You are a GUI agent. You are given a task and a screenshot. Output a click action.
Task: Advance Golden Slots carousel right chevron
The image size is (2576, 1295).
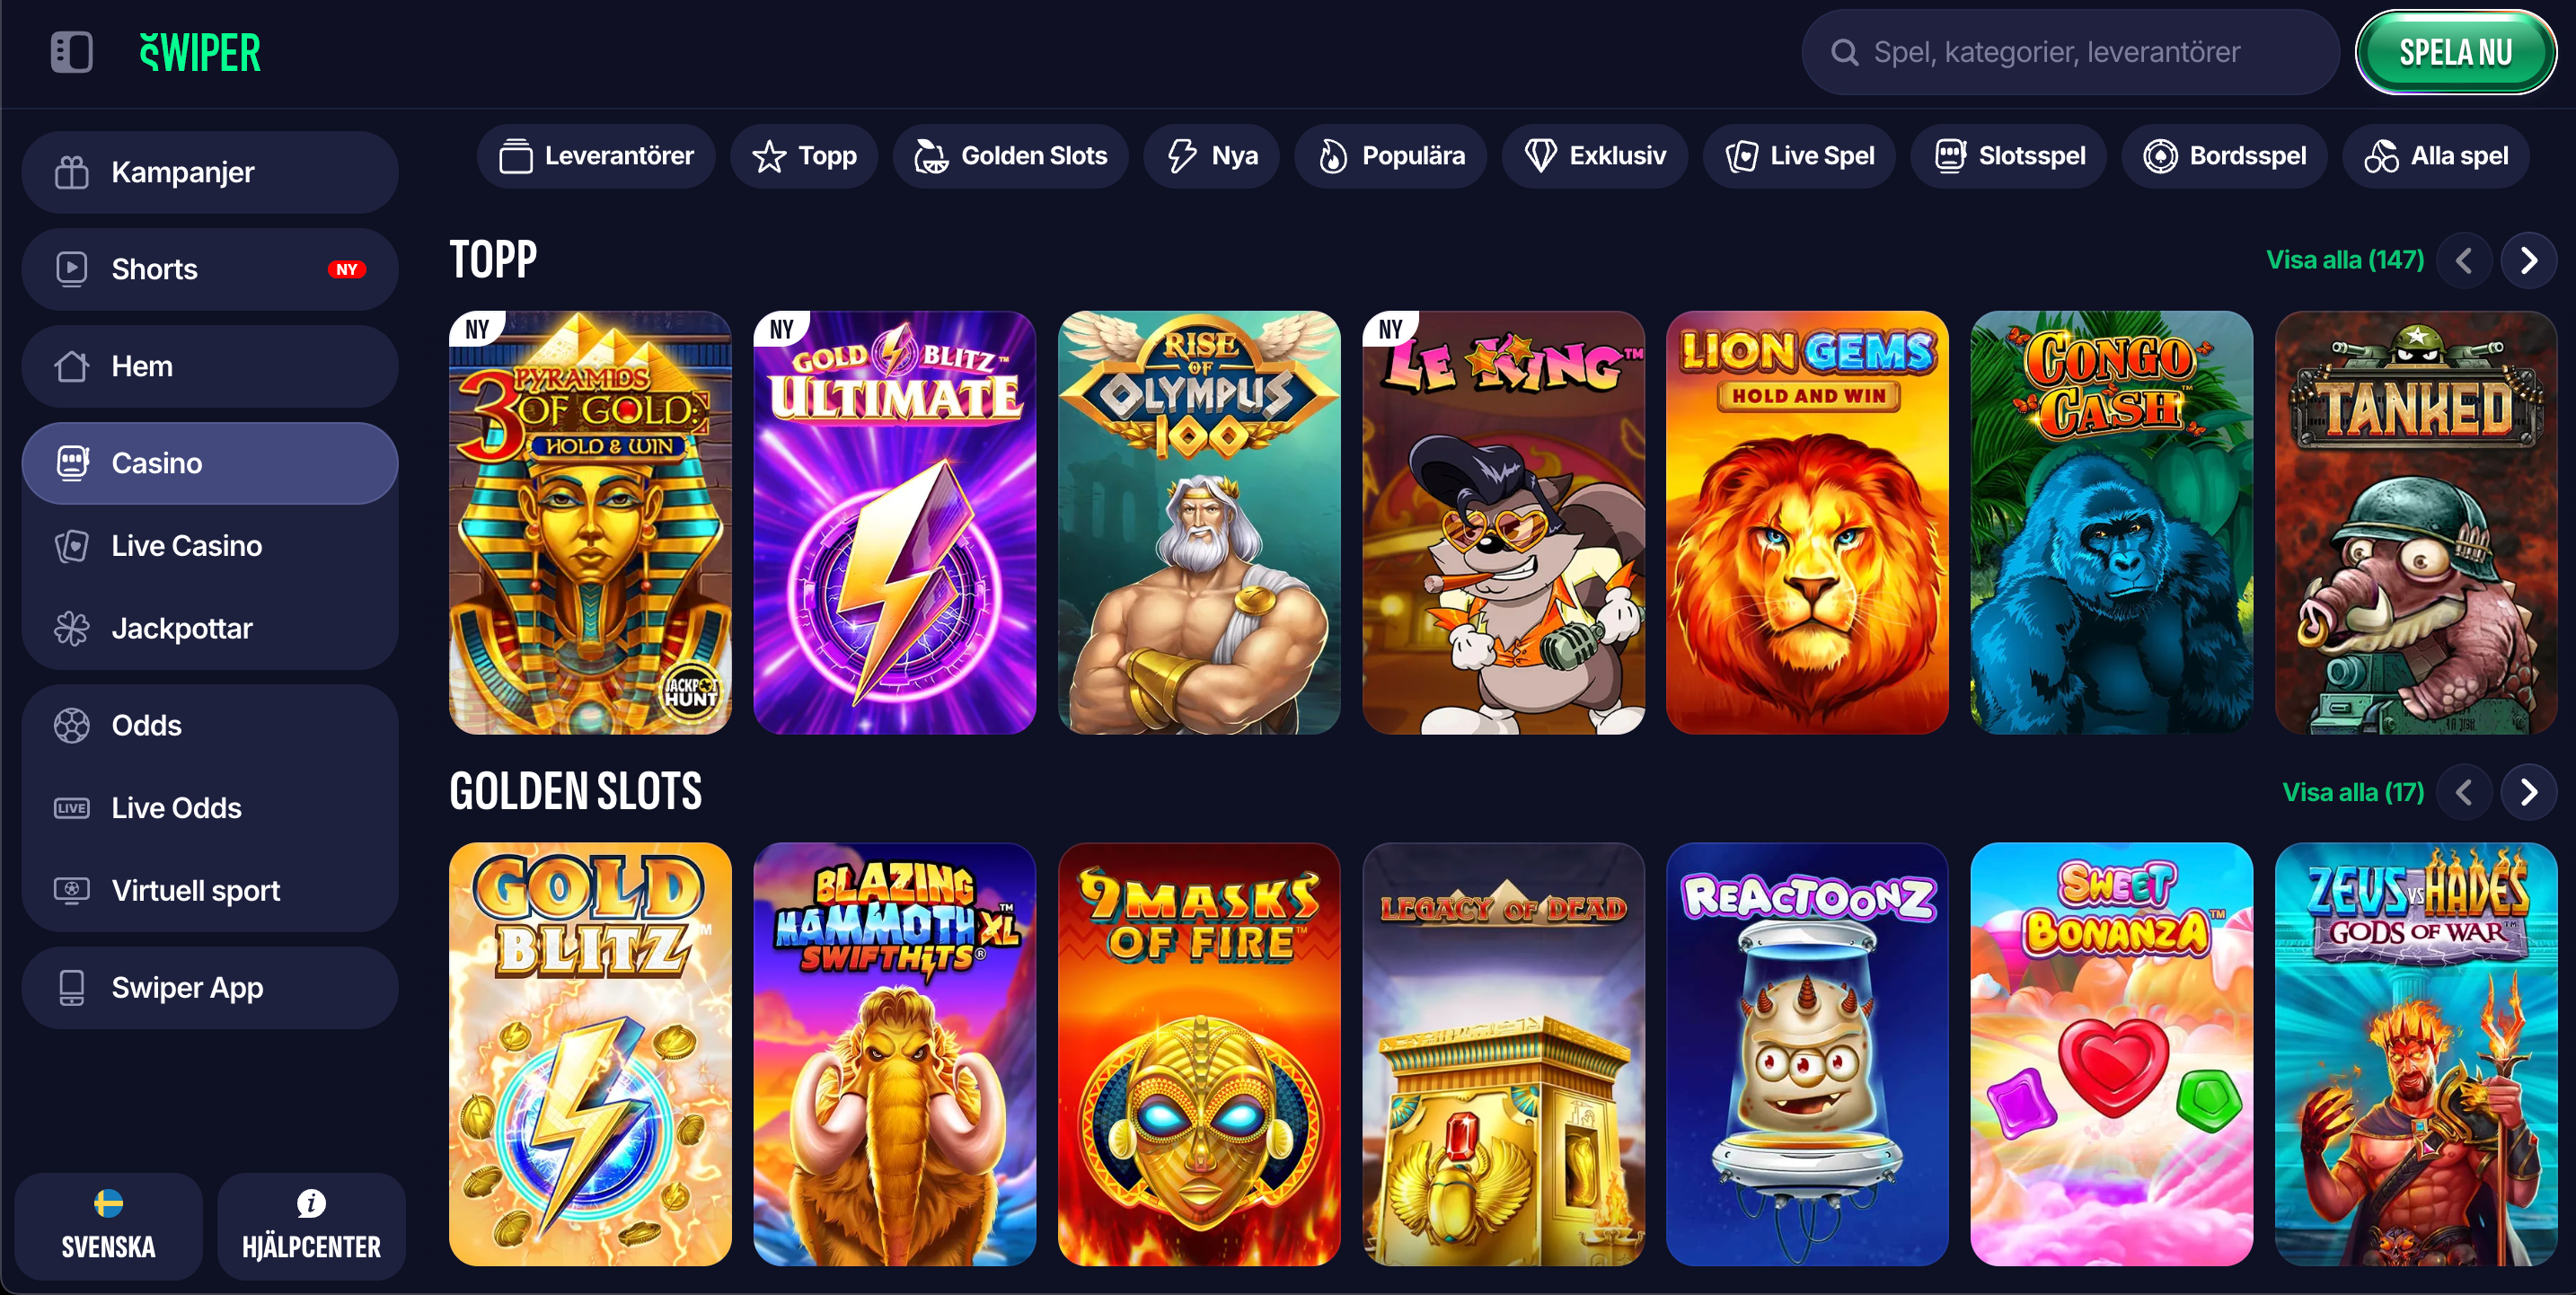click(2528, 792)
